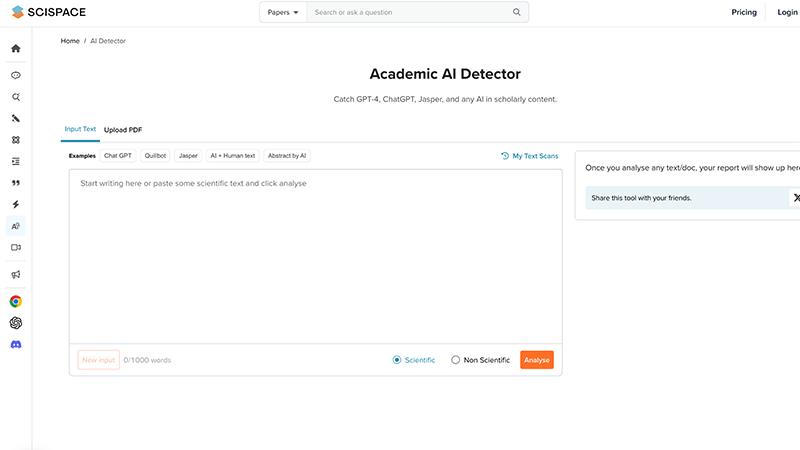Switch to the Input Text tab
The width and height of the screenshot is (800, 450).
(x=80, y=129)
